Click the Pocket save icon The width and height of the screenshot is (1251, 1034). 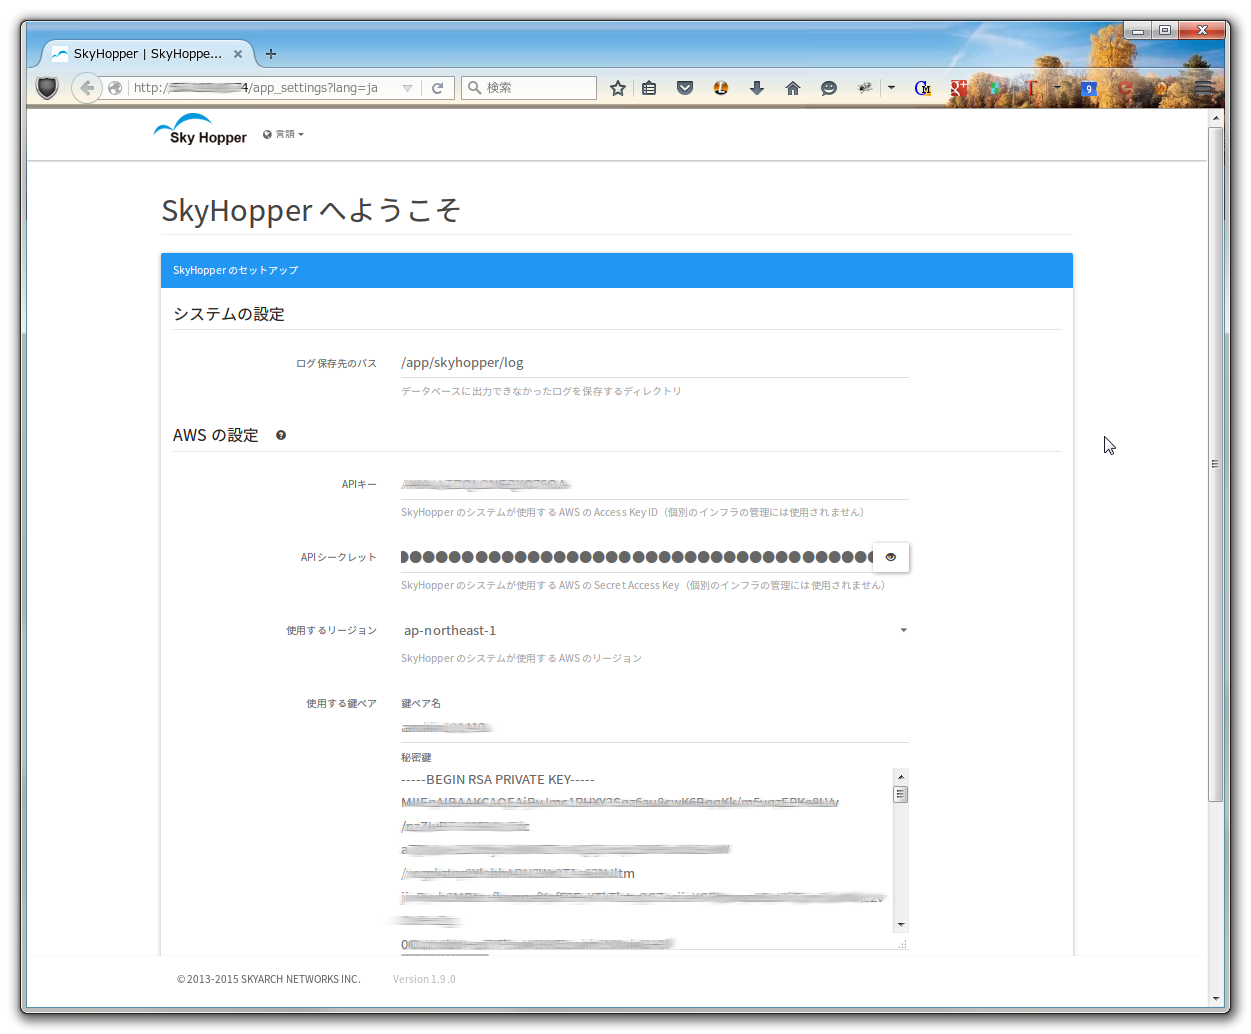coord(685,88)
